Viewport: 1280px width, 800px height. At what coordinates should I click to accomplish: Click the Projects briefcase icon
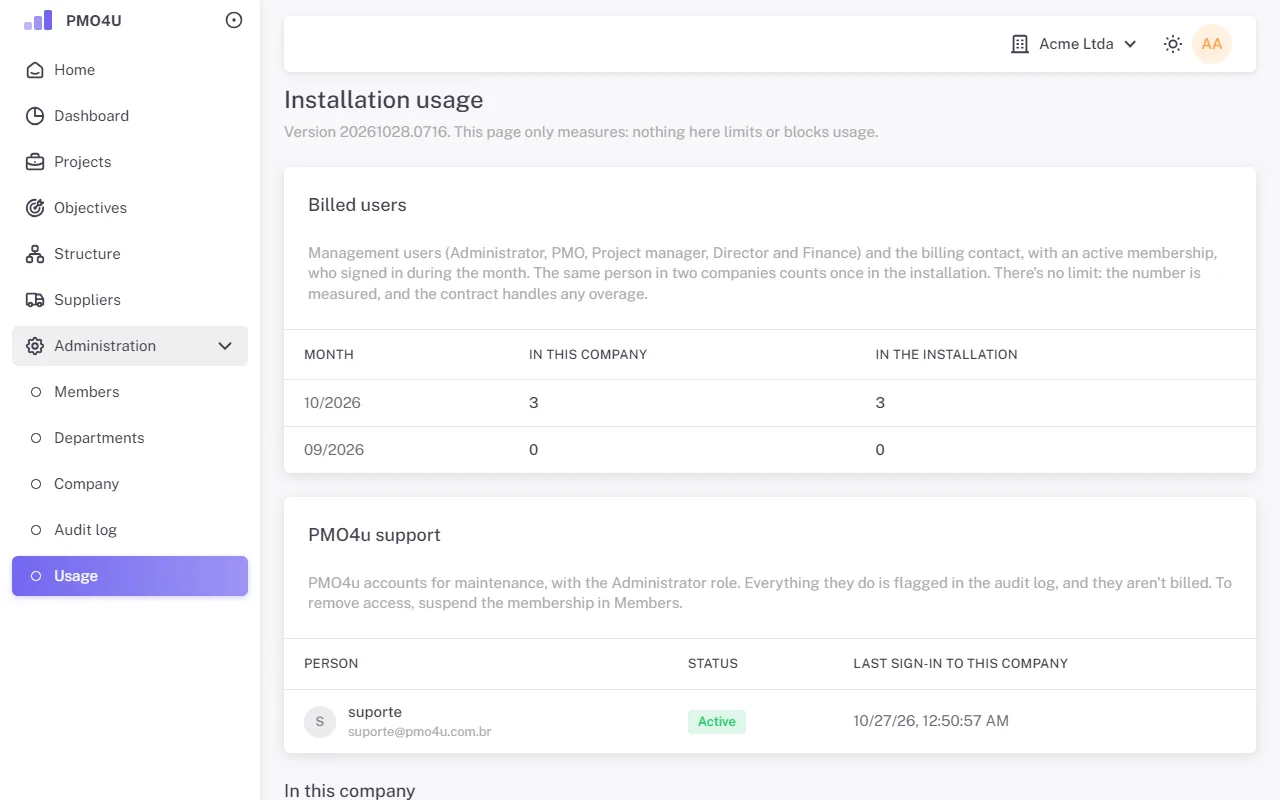pos(35,162)
